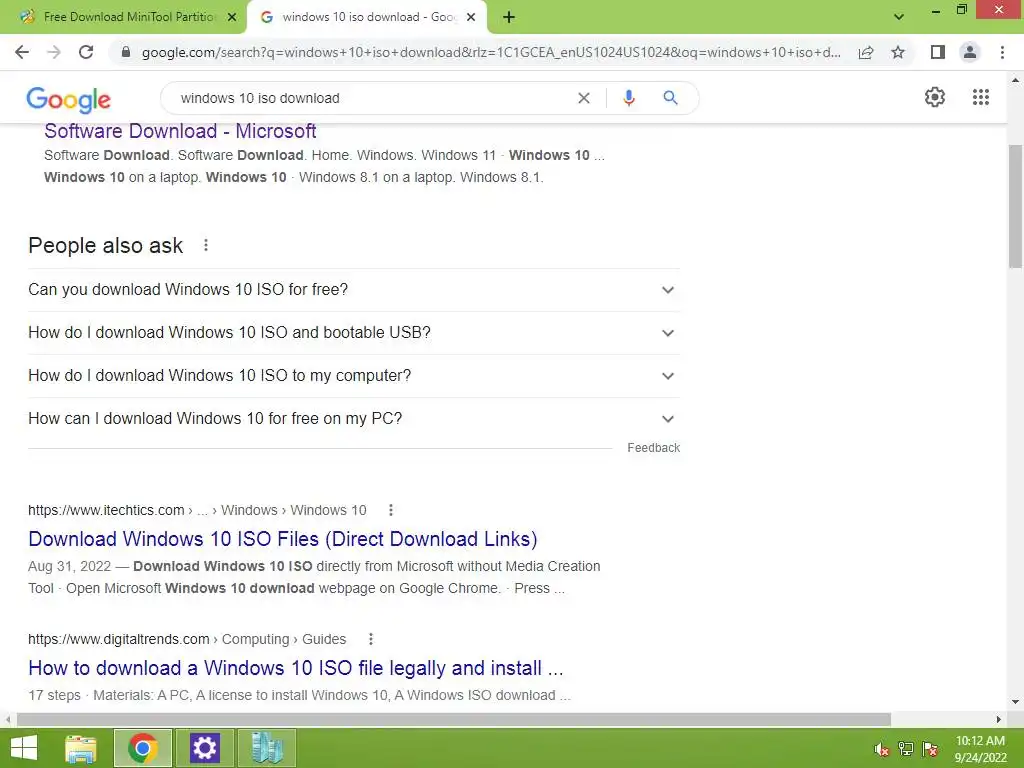Select the windows 10 iso download tab

pyautogui.click(x=366, y=17)
